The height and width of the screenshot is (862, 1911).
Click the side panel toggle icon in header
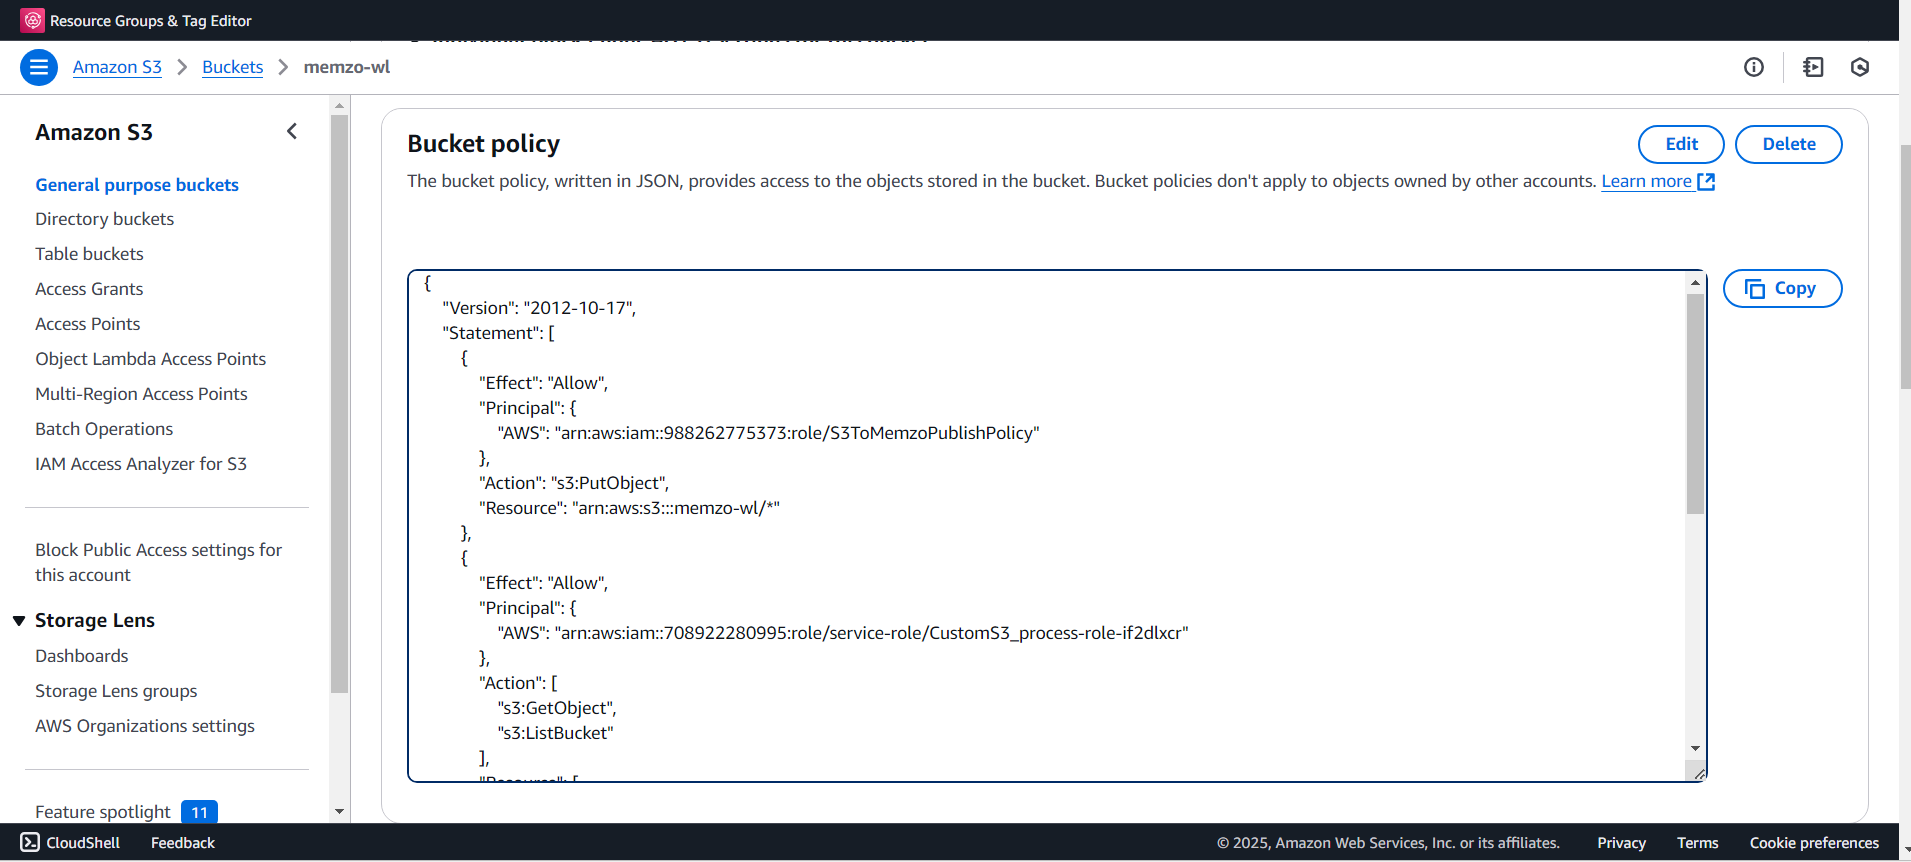(1813, 67)
